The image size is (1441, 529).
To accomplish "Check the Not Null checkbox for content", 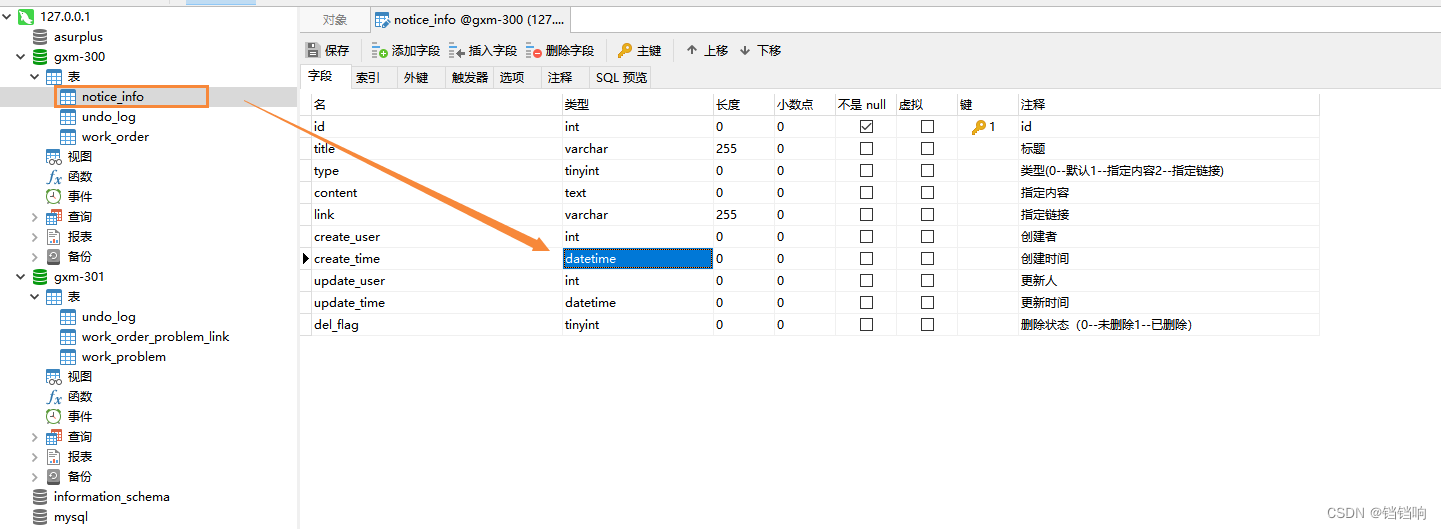I will click(x=866, y=193).
